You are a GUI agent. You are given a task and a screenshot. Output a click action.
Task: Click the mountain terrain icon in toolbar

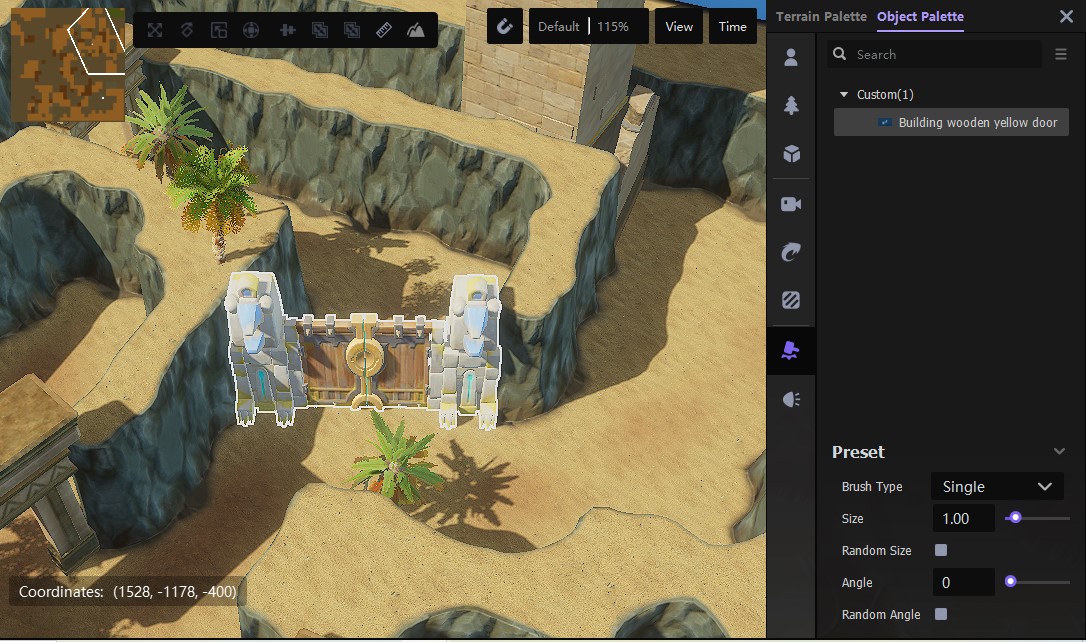[416, 30]
